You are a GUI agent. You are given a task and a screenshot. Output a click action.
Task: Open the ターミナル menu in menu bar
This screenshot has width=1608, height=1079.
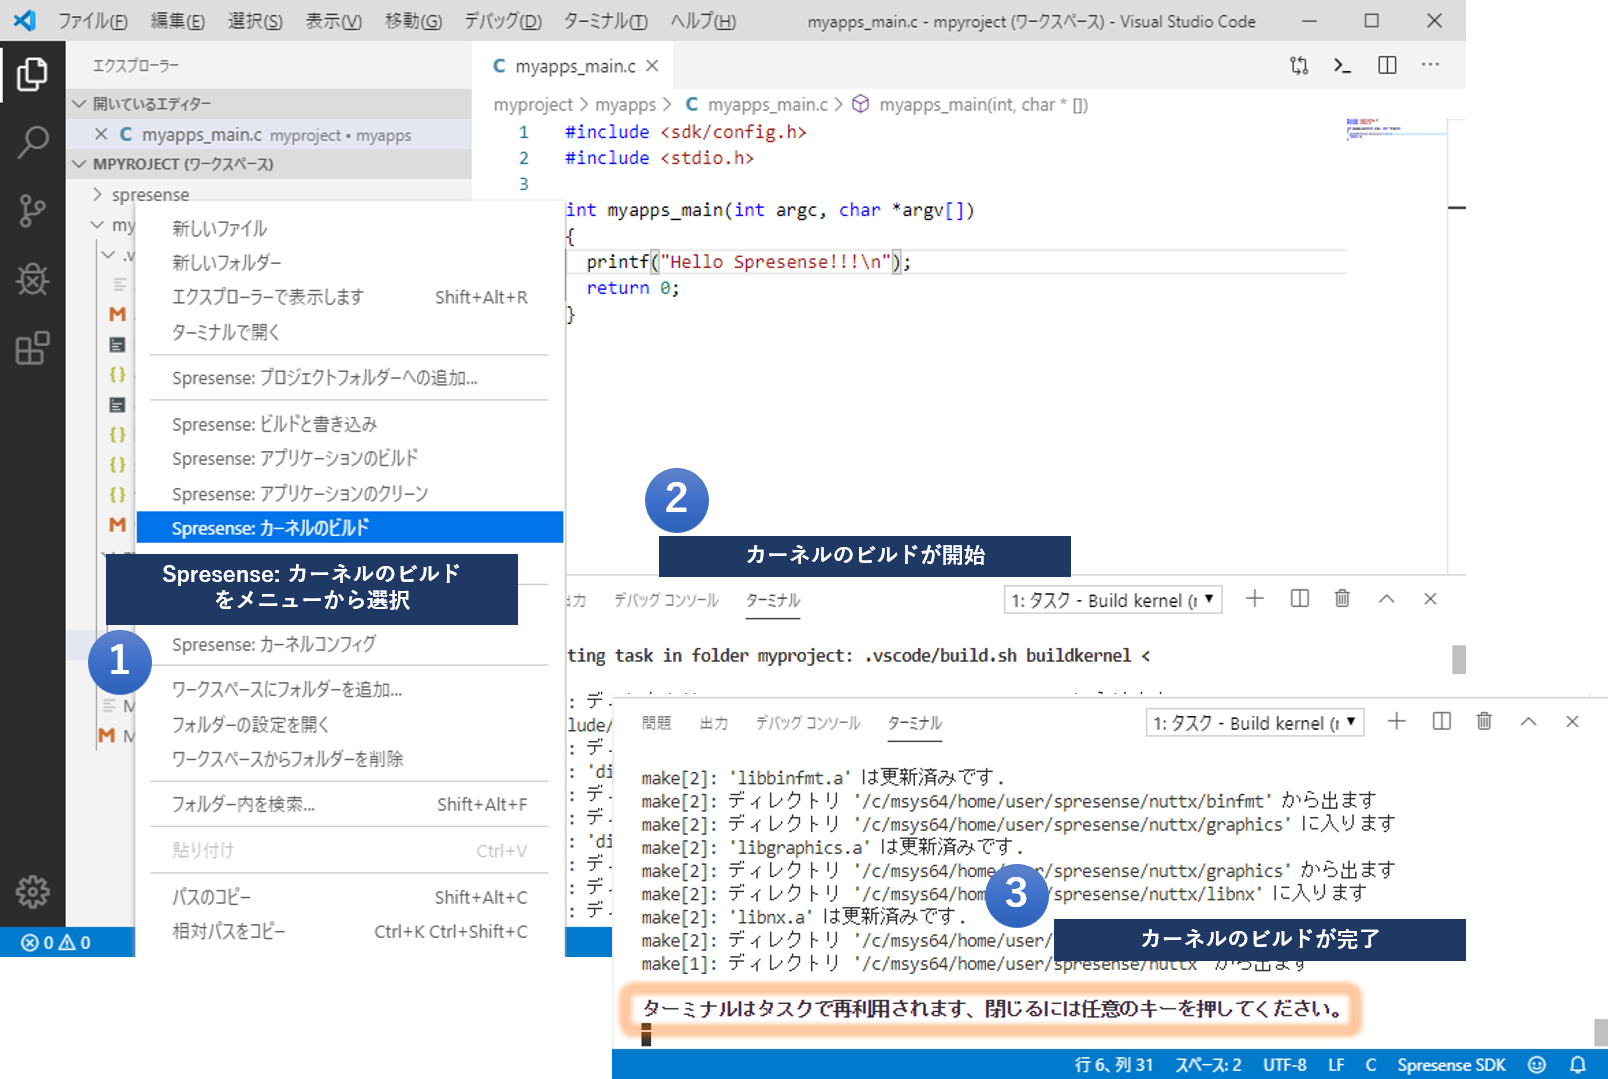click(605, 21)
